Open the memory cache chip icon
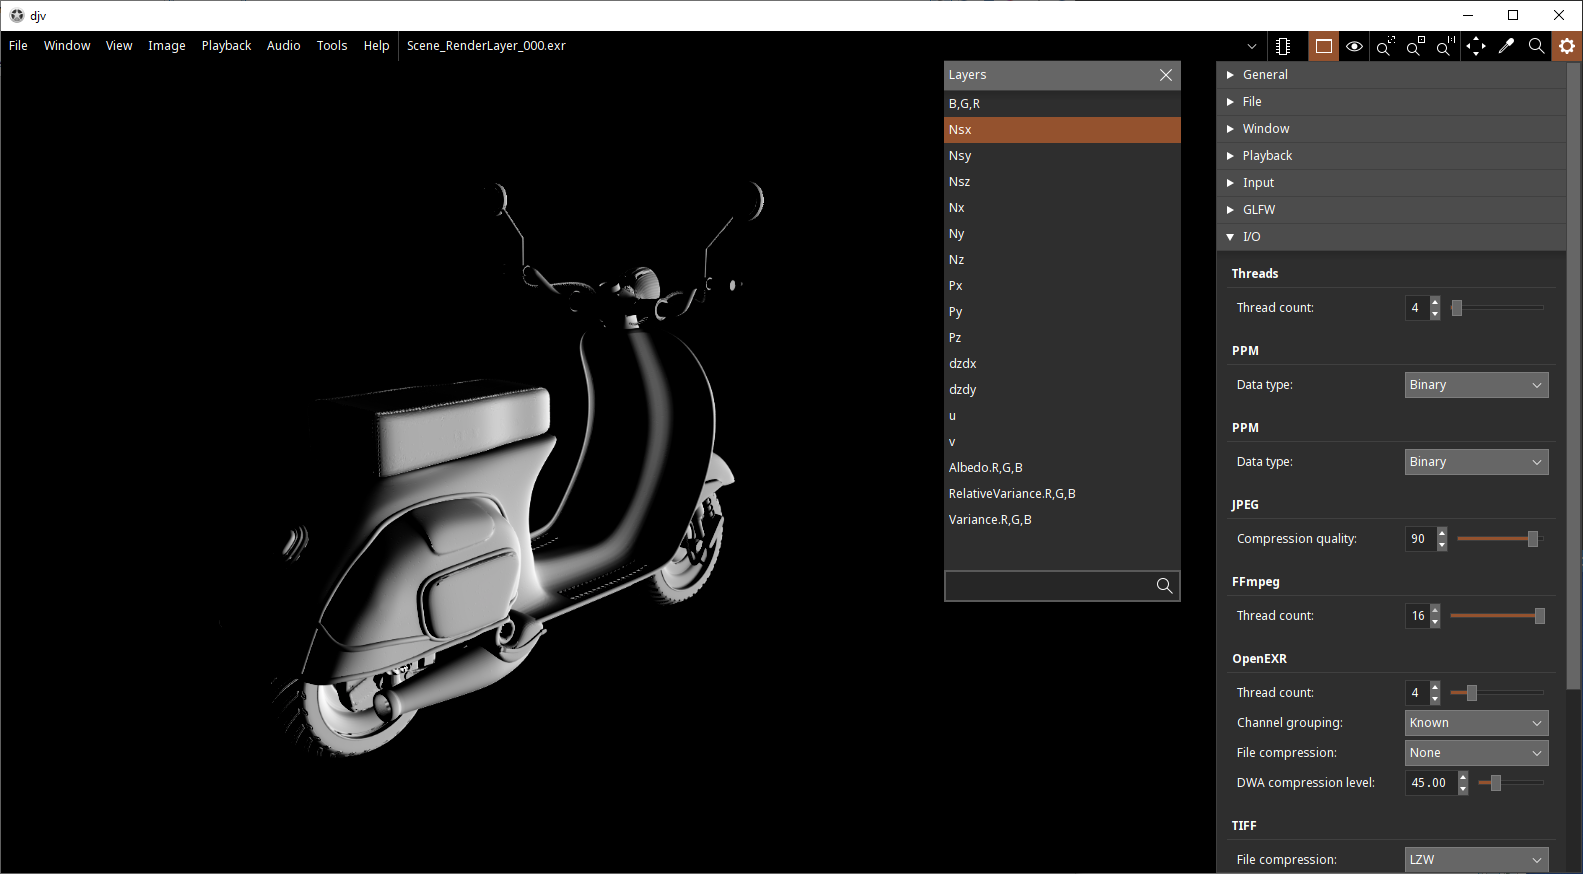1583x874 pixels. click(1283, 46)
